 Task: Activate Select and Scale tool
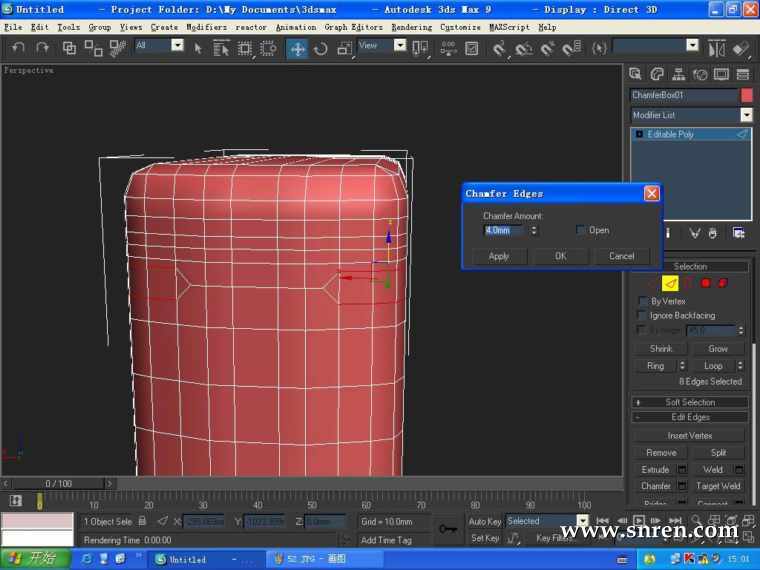click(345, 48)
